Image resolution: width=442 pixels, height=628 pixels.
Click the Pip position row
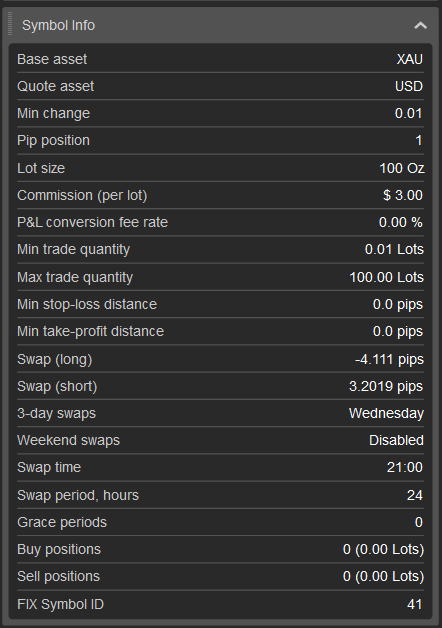coord(220,141)
